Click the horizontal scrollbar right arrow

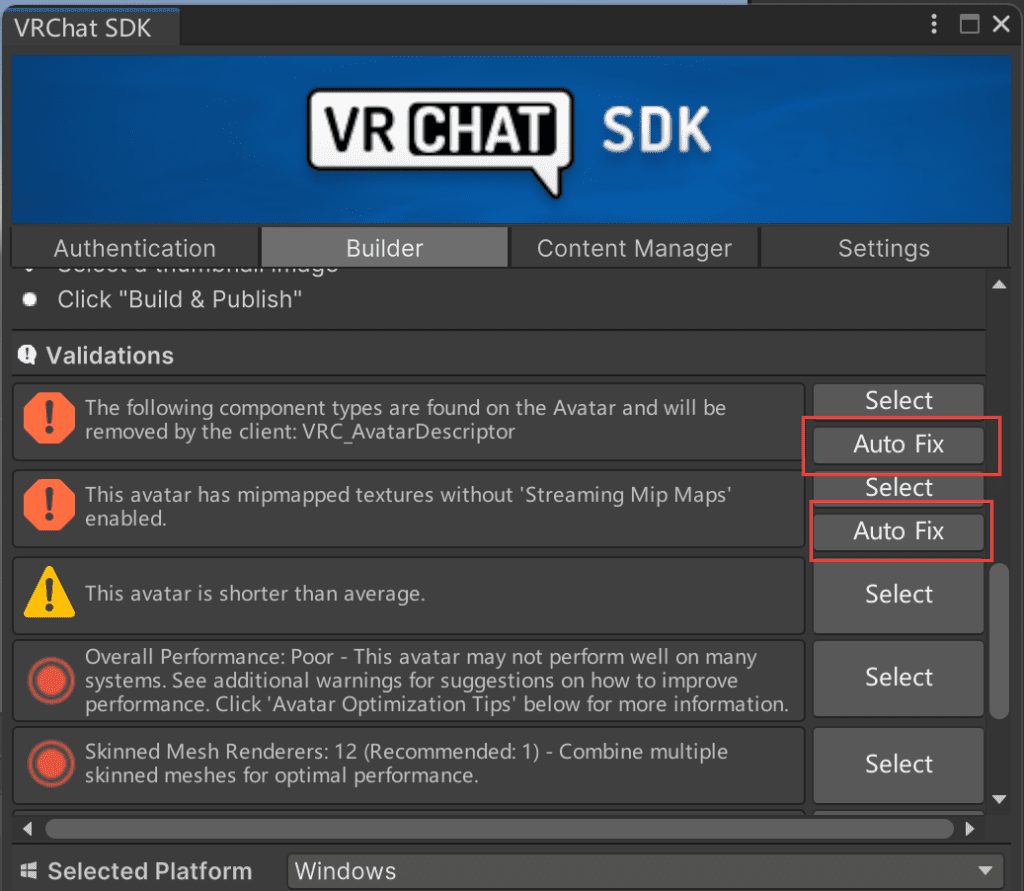click(969, 829)
